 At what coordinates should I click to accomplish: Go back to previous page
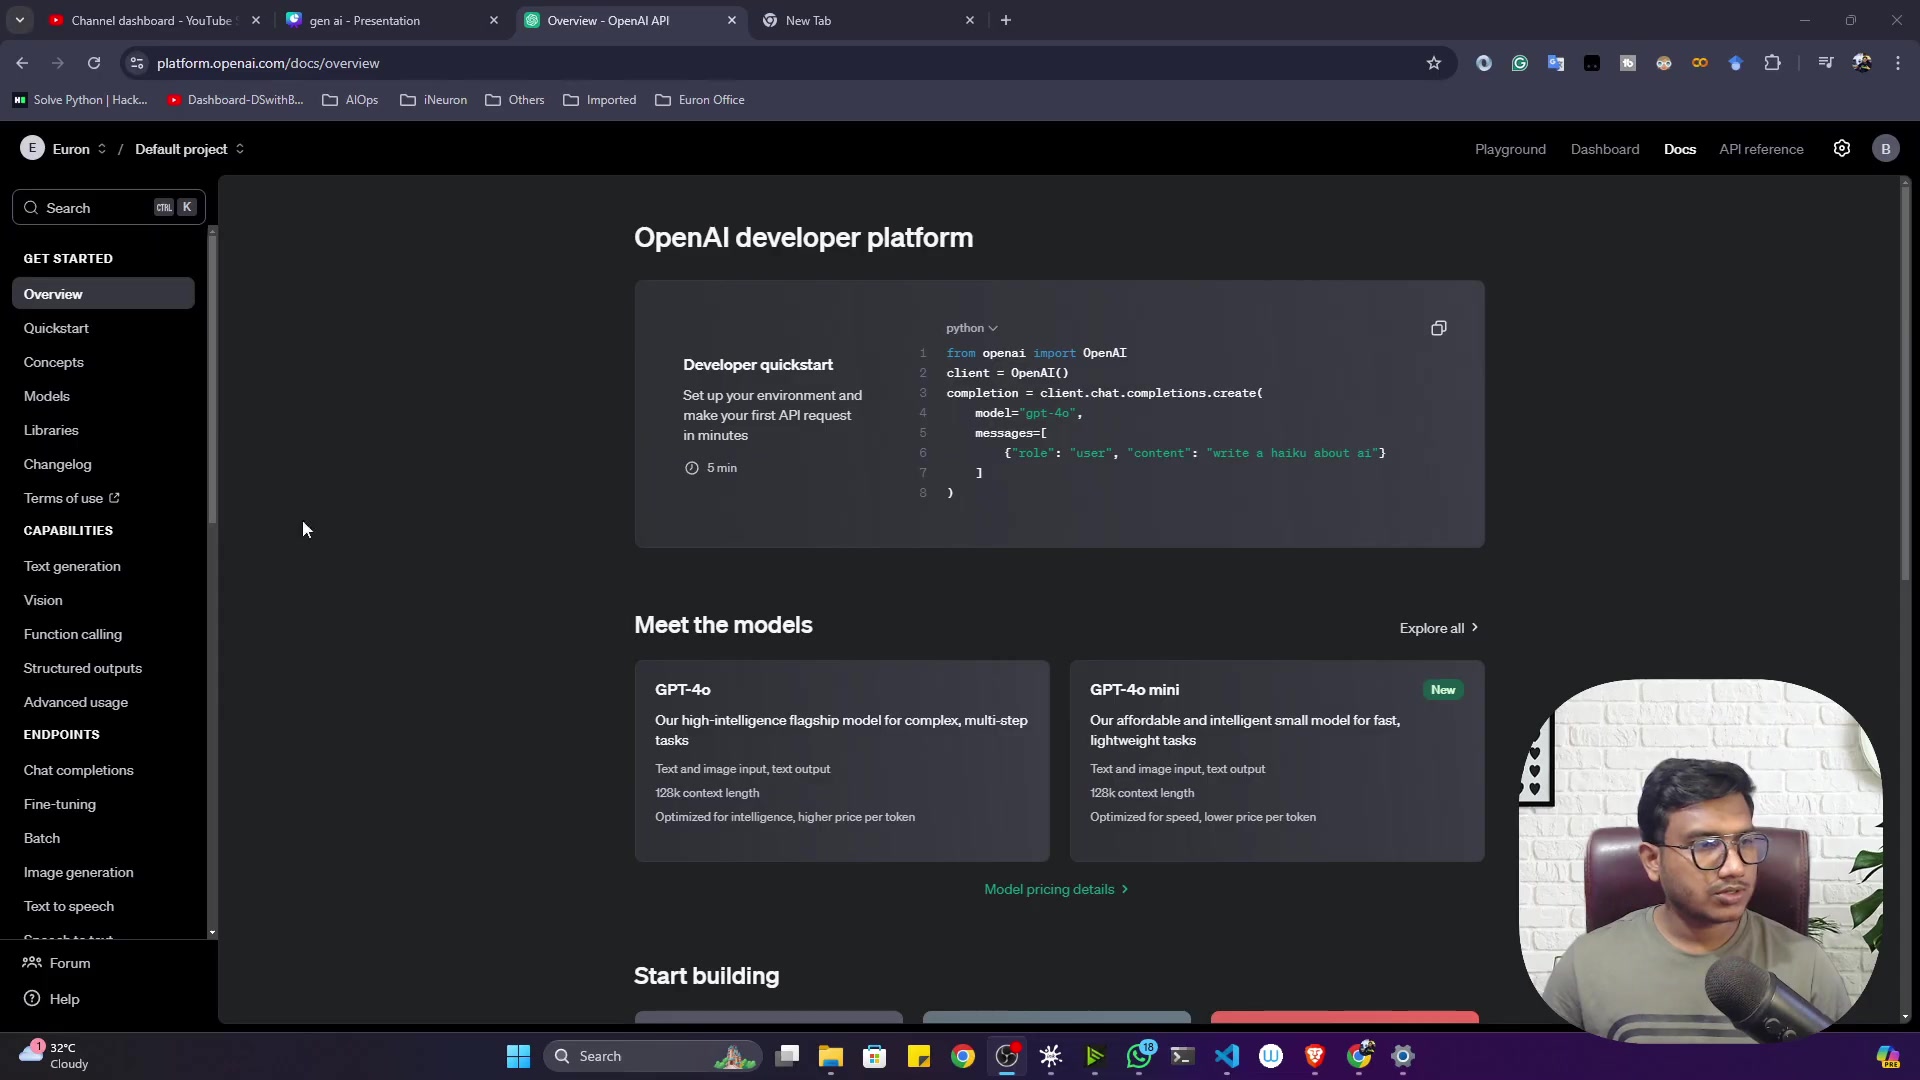click(x=22, y=63)
